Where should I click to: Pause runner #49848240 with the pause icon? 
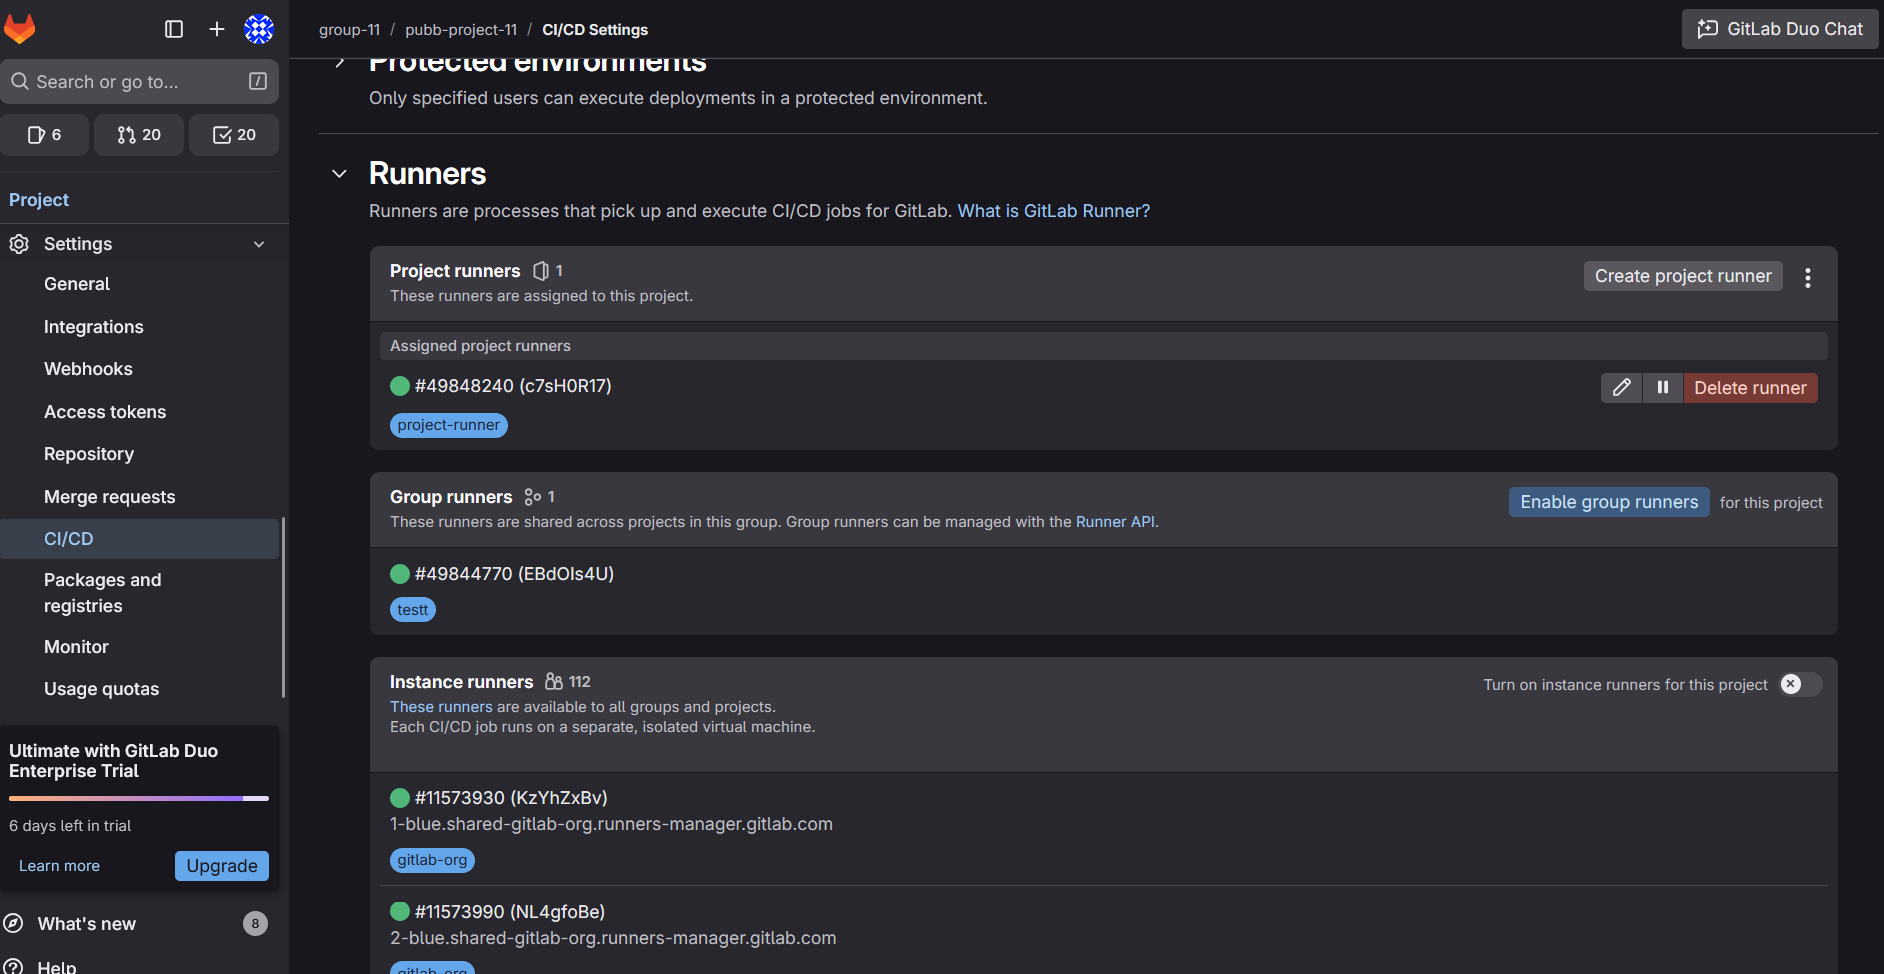(x=1662, y=388)
